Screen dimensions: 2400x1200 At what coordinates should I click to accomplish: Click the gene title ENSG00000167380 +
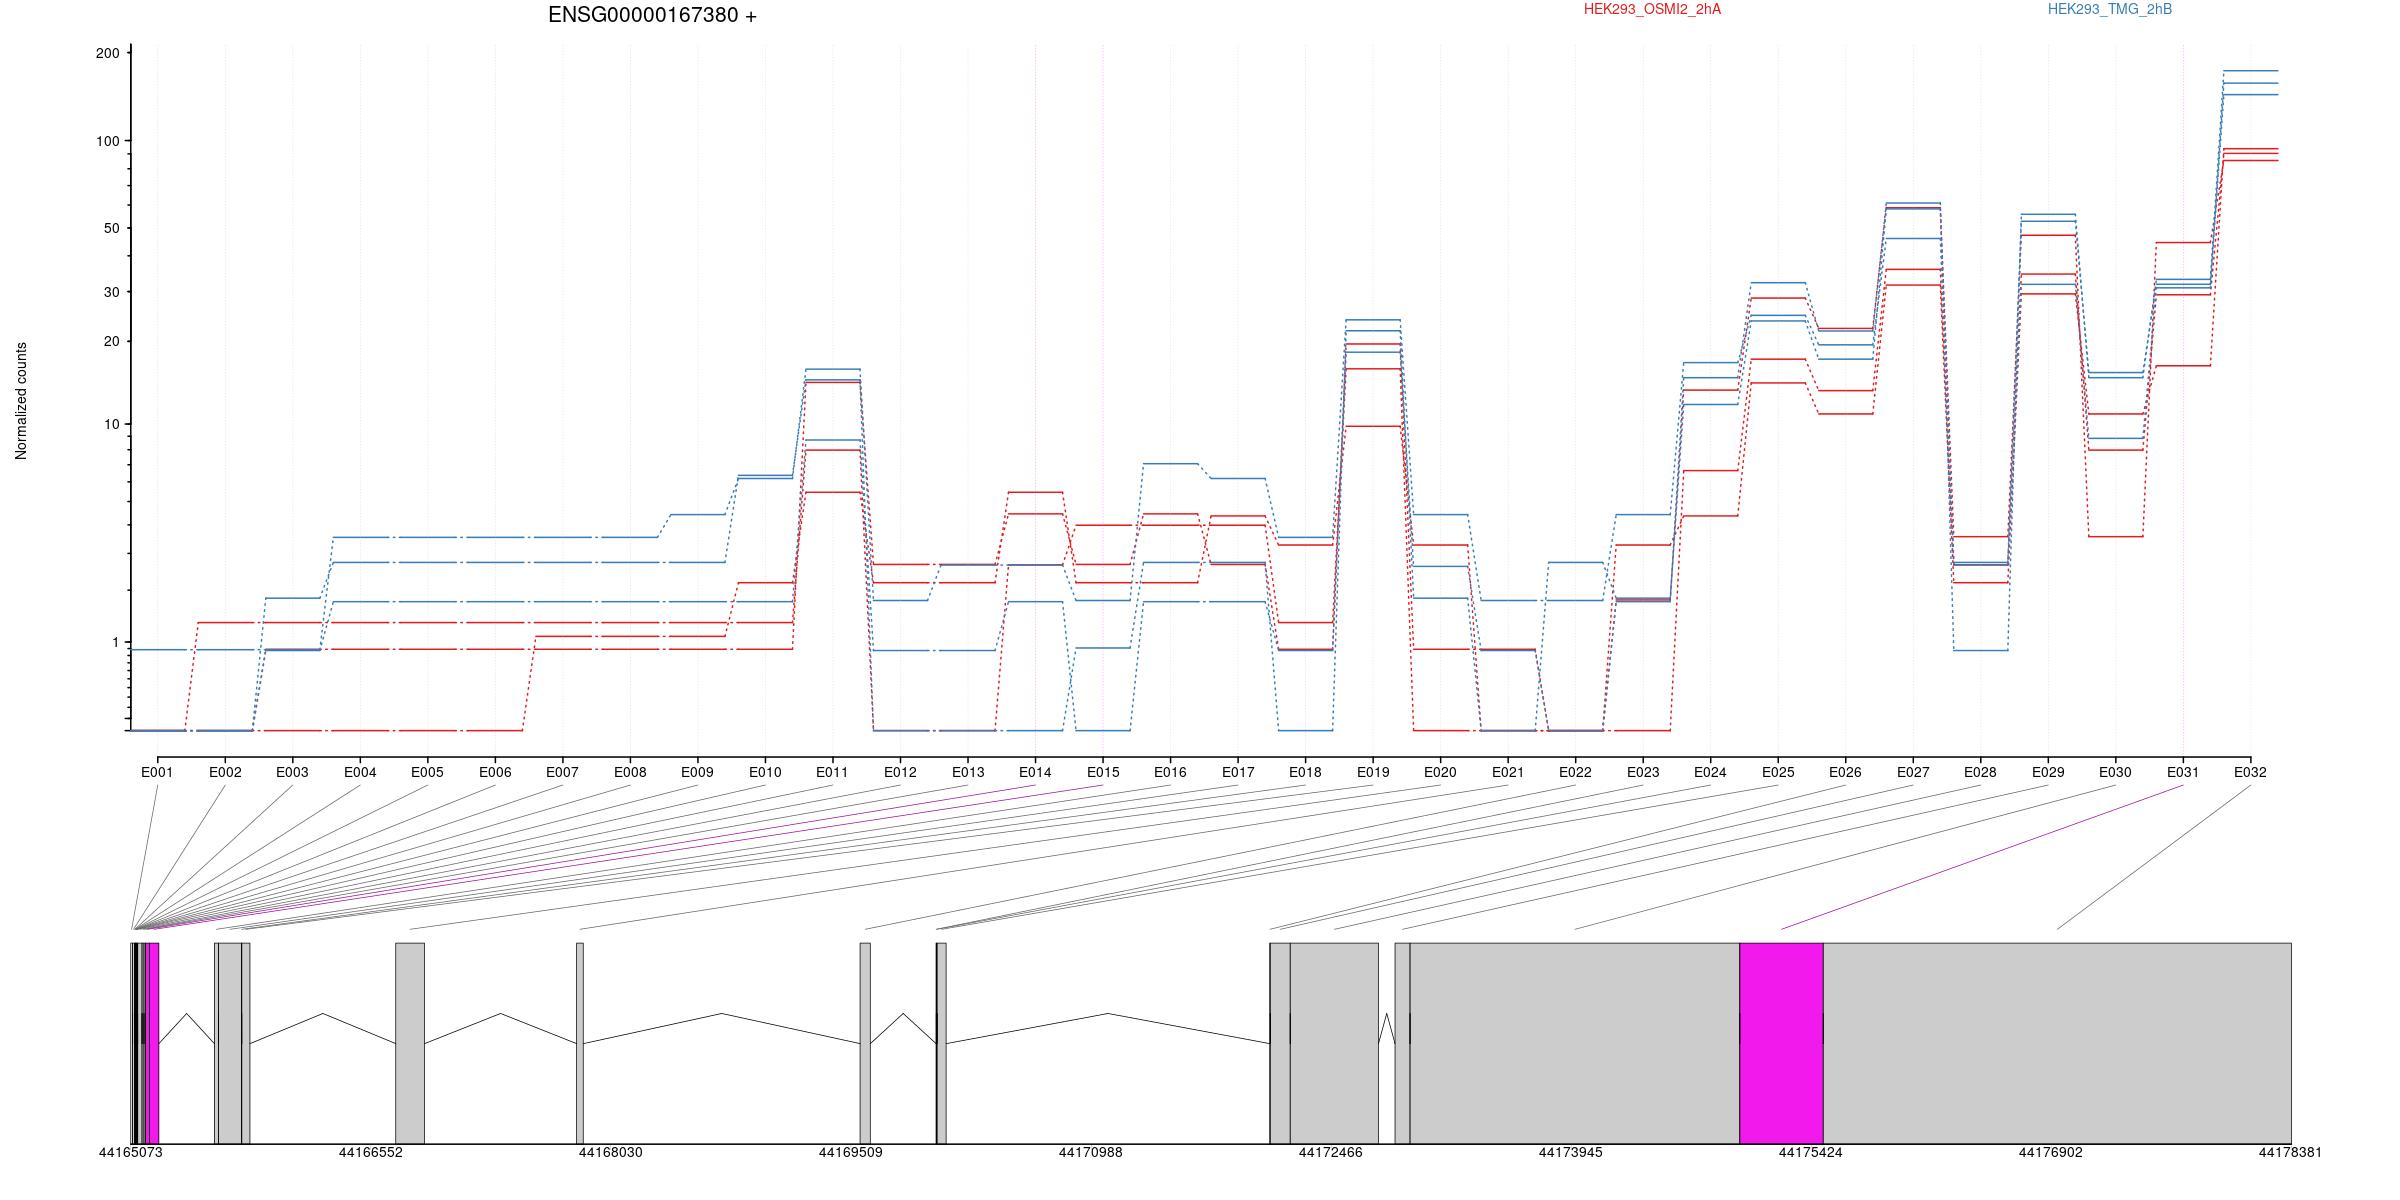pyautogui.click(x=652, y=15)
